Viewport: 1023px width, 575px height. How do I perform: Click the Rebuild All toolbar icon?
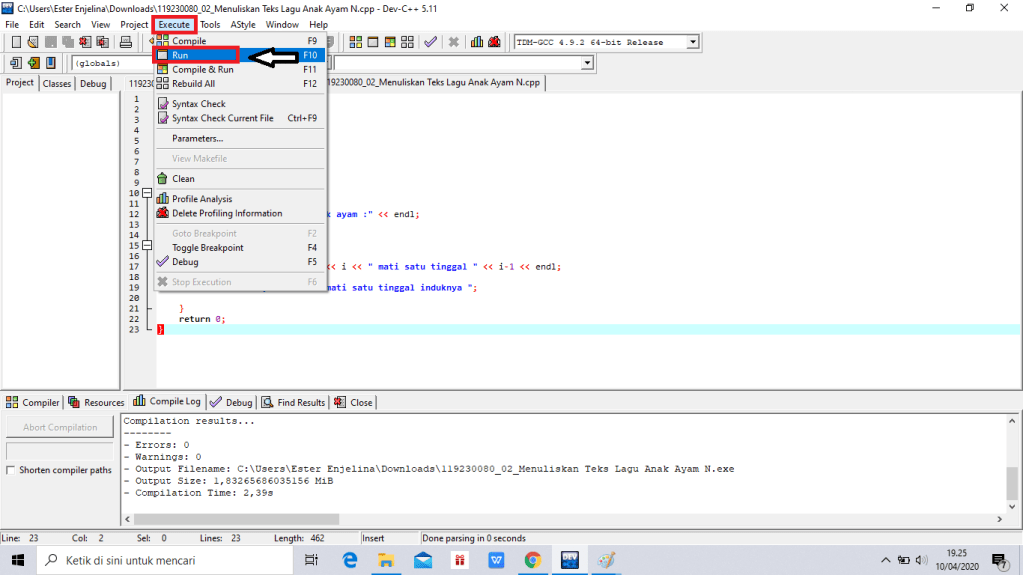coord(405,42)
